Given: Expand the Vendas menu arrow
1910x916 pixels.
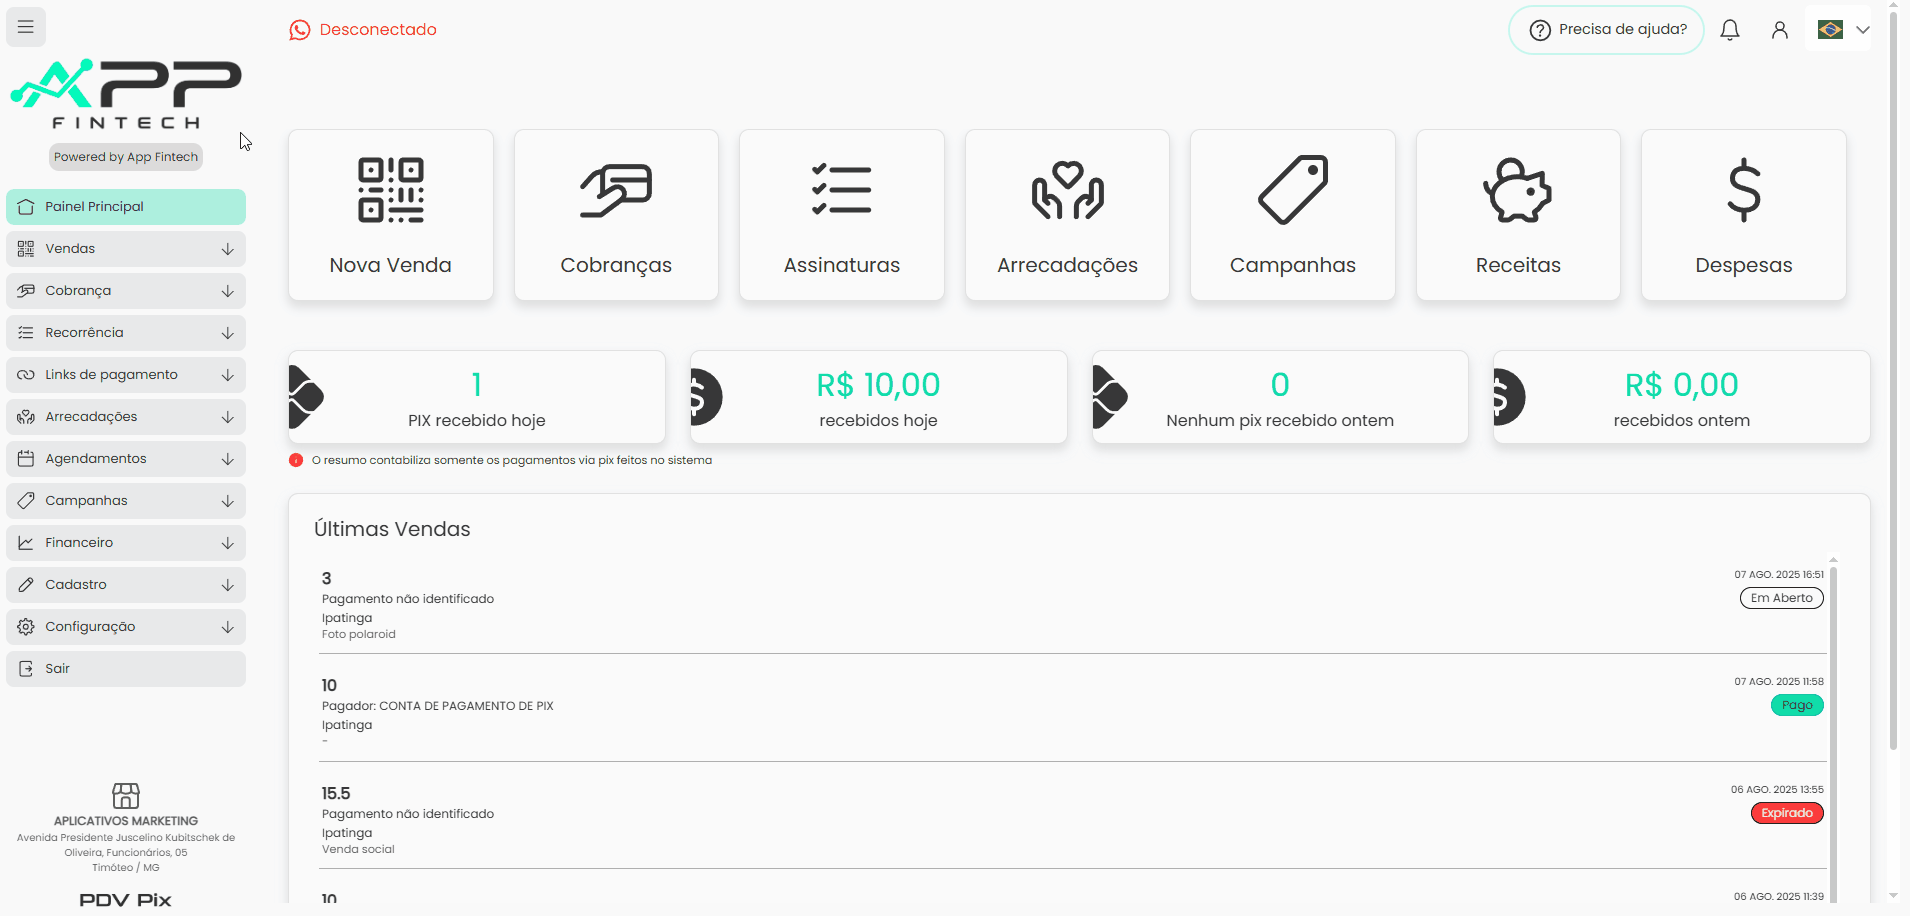Looking at the screenshot, I should pos(227,249).
